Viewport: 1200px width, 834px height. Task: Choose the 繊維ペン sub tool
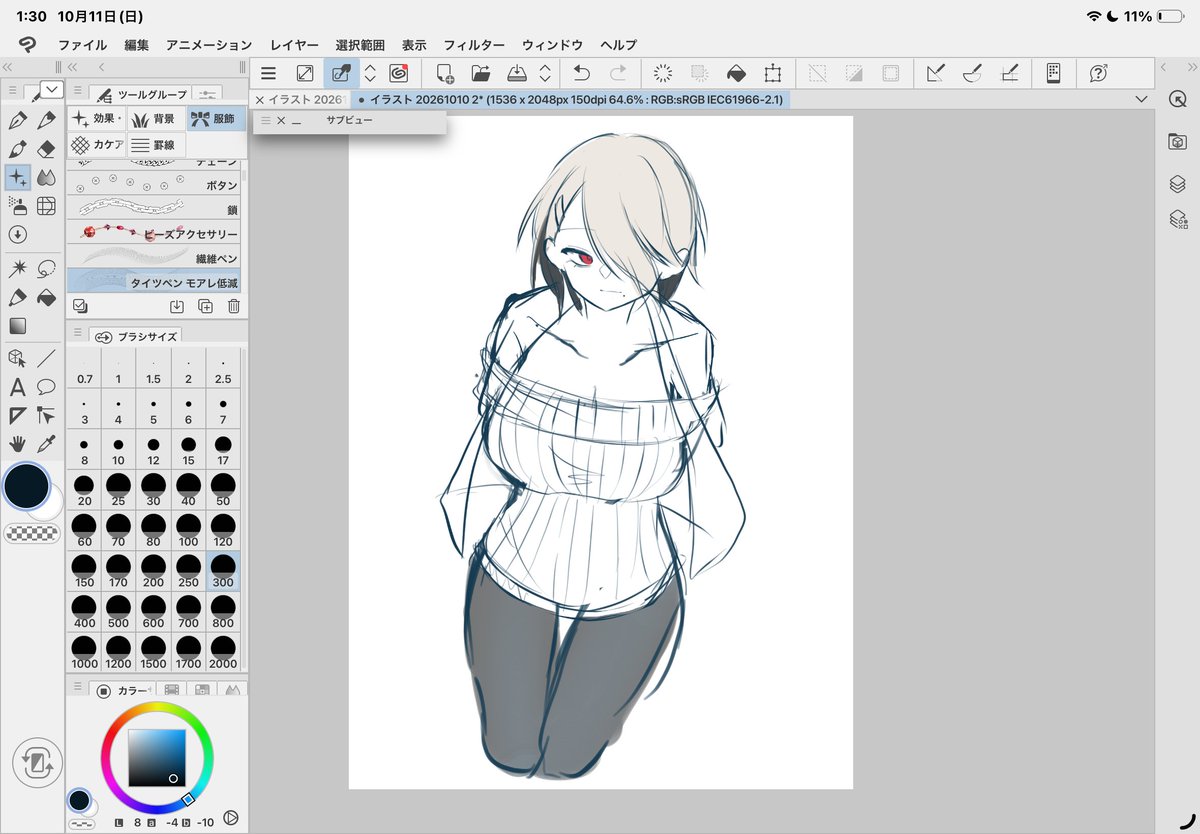coord(154,258)
